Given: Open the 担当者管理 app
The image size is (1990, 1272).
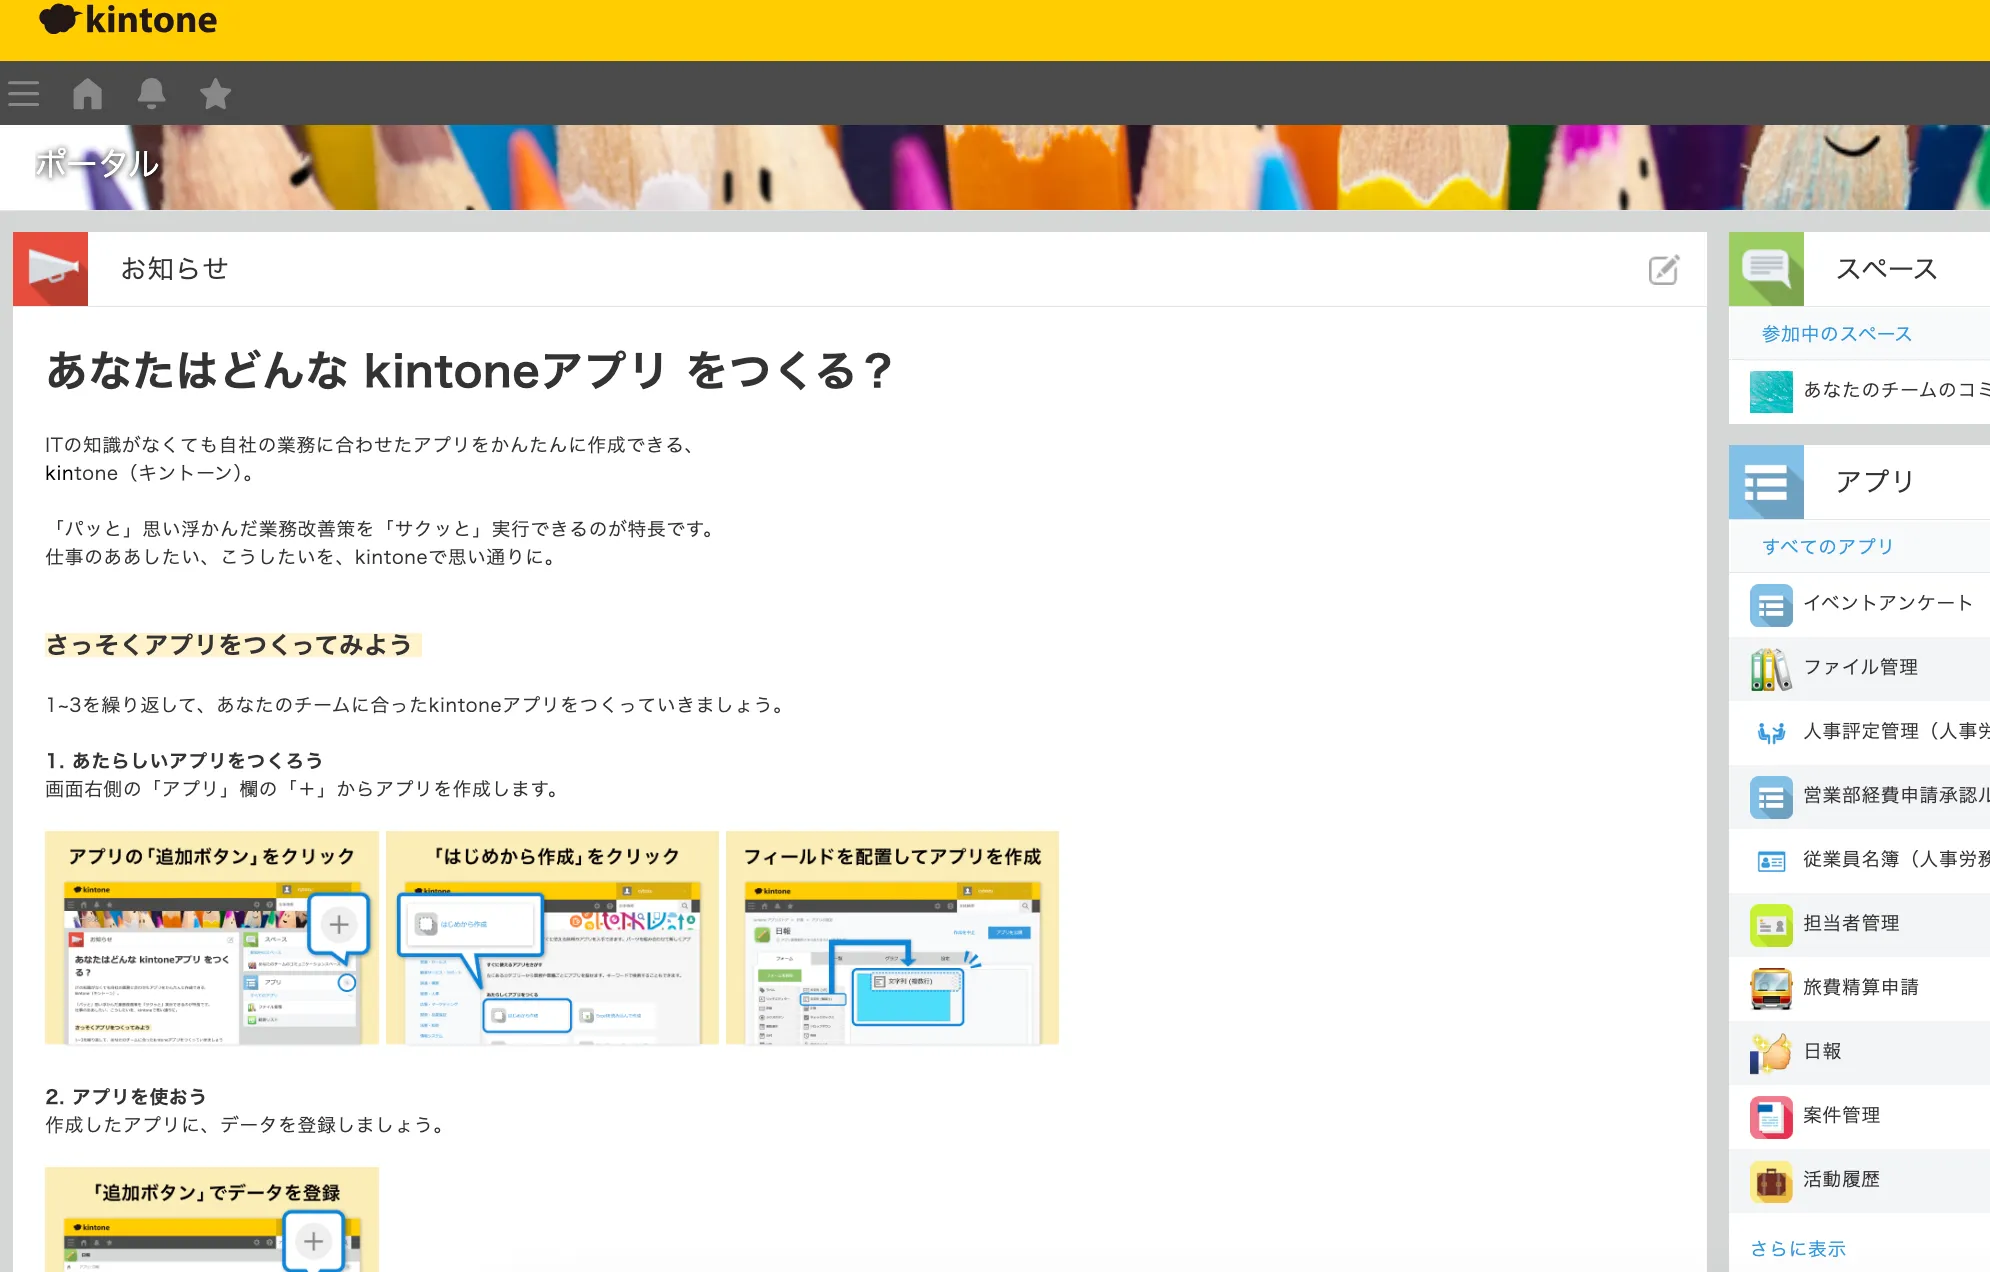Looking at the screenshot, I should [1850, 924].
